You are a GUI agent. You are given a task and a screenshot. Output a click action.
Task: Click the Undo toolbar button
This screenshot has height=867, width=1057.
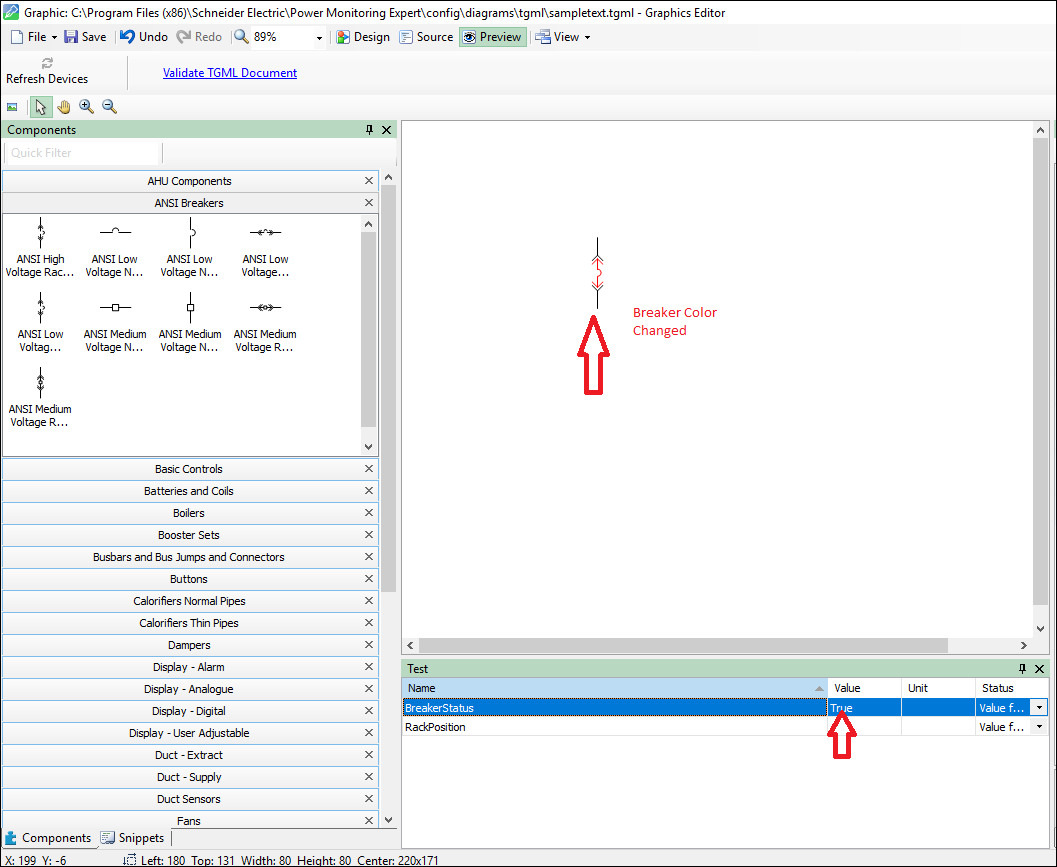[x=143, y=37]
